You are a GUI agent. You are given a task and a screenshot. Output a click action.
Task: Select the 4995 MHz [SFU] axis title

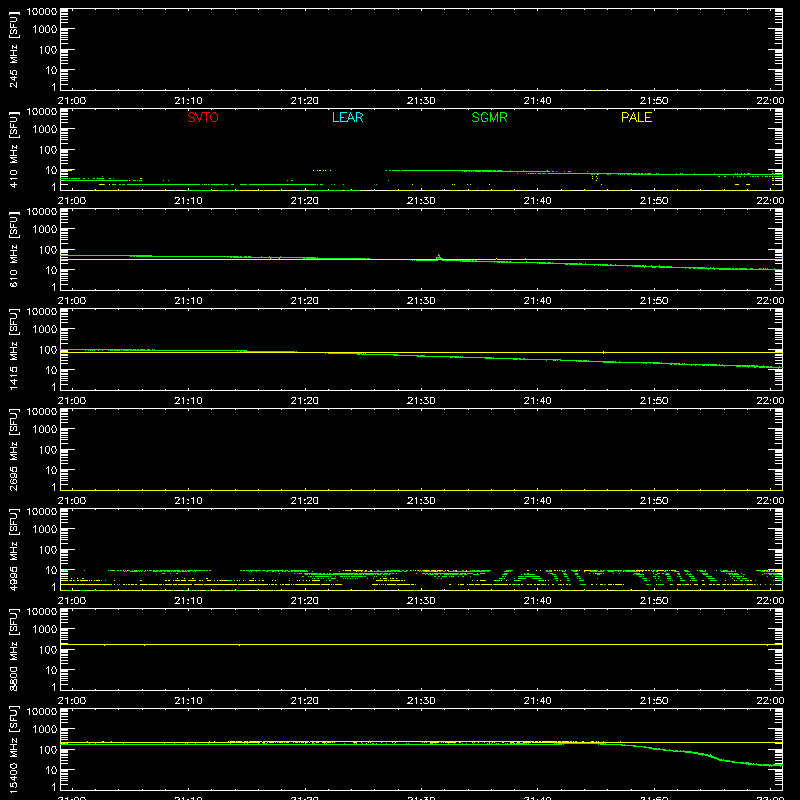coord(14,549)
